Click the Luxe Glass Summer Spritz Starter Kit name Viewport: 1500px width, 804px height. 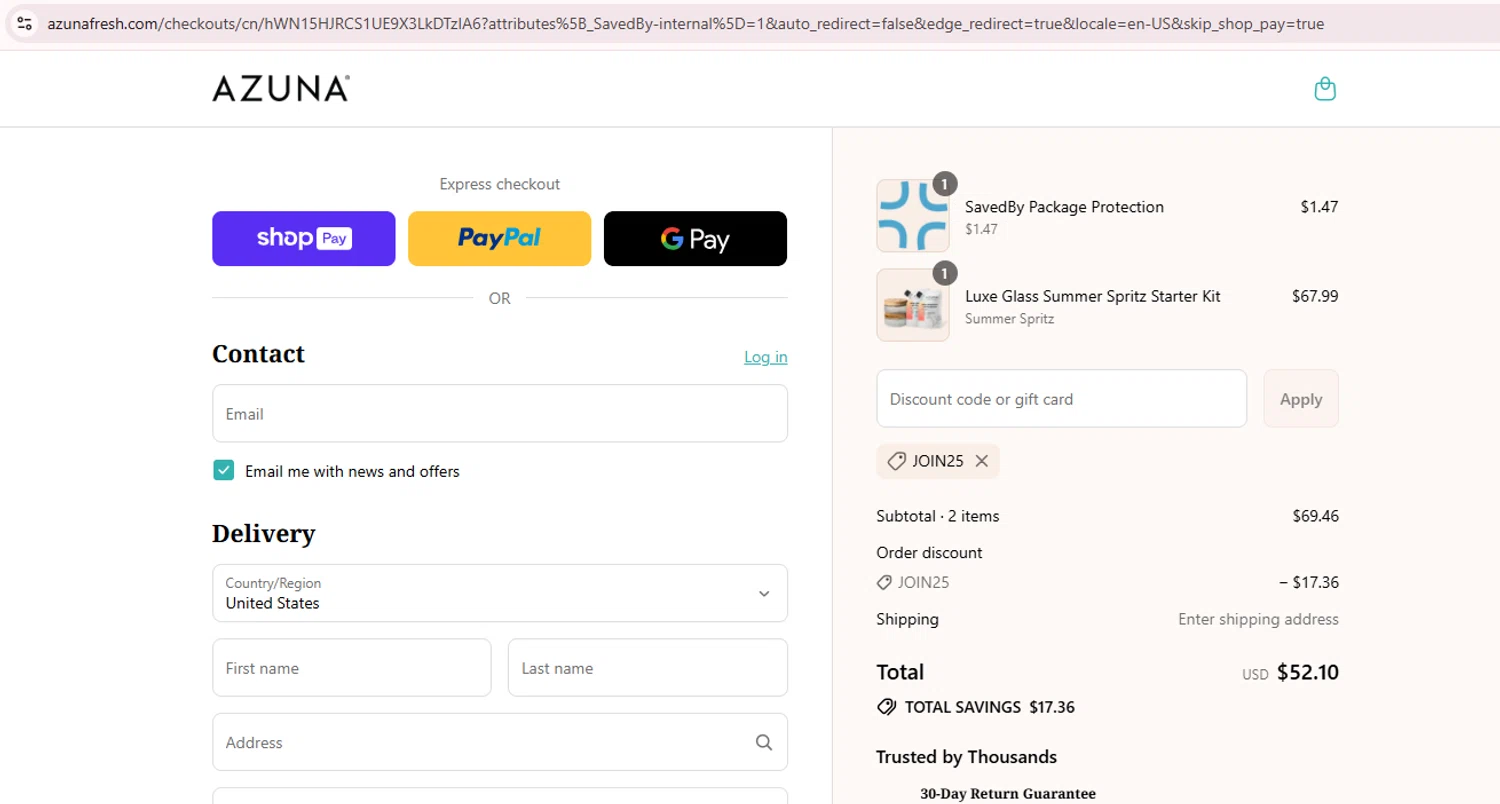(x=1093, y=296)
